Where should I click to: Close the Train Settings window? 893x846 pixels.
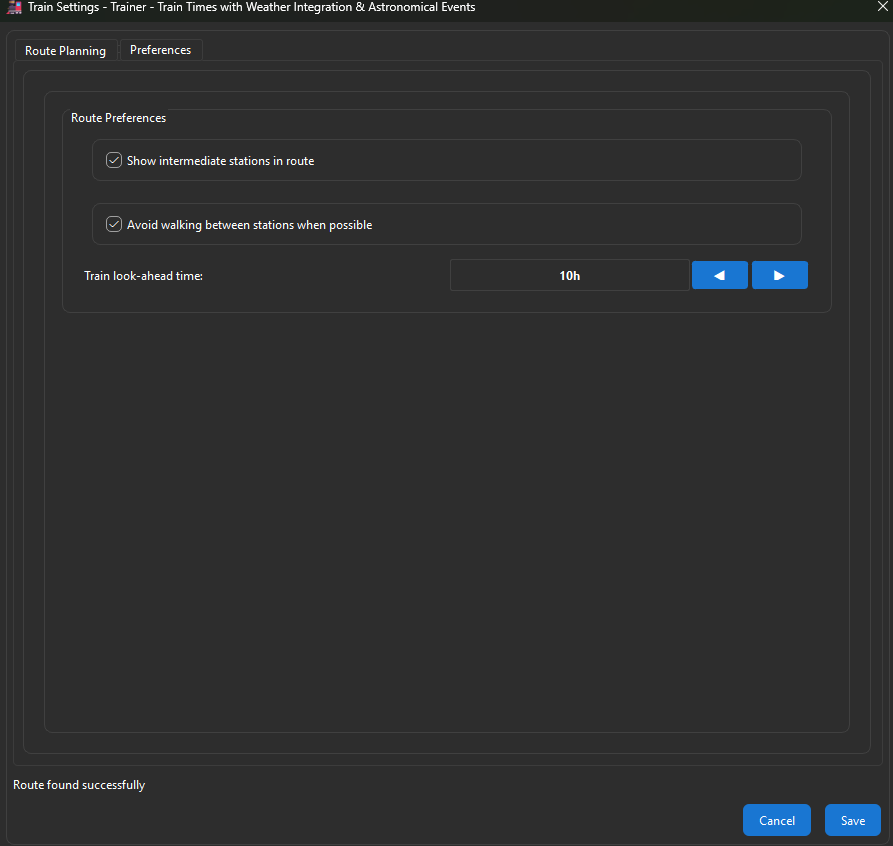(x=880, y=8)
